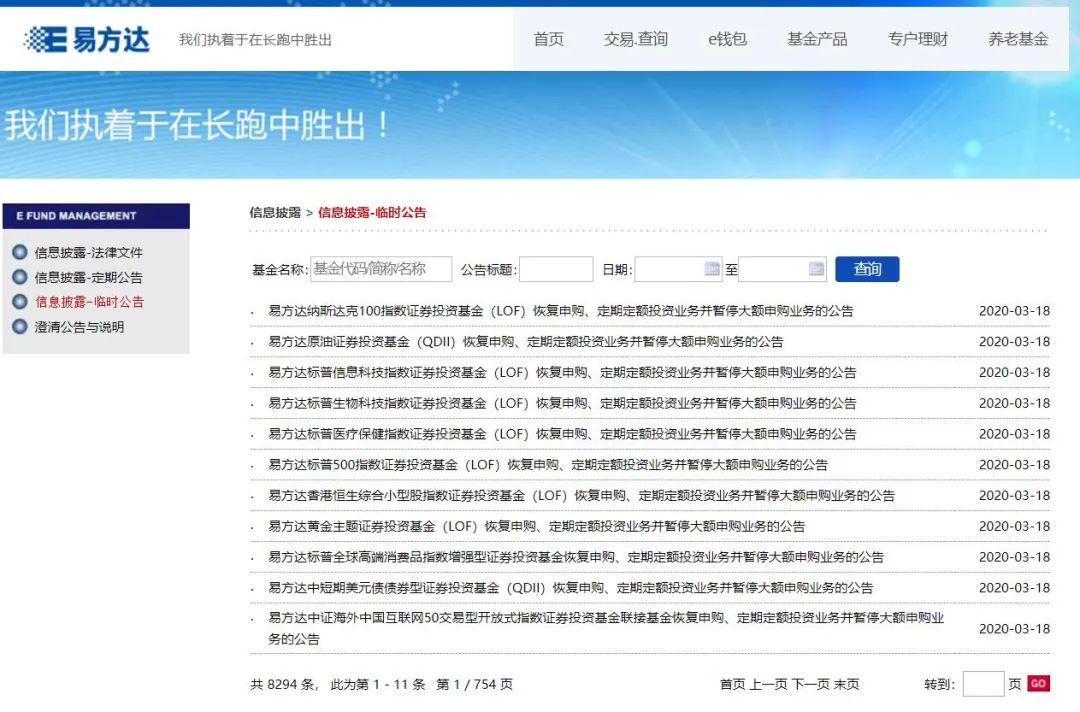The image size is (1080, 712).
Task: Open 易方达中短期美元债 announcement
Action: click(x=570, y=587)
